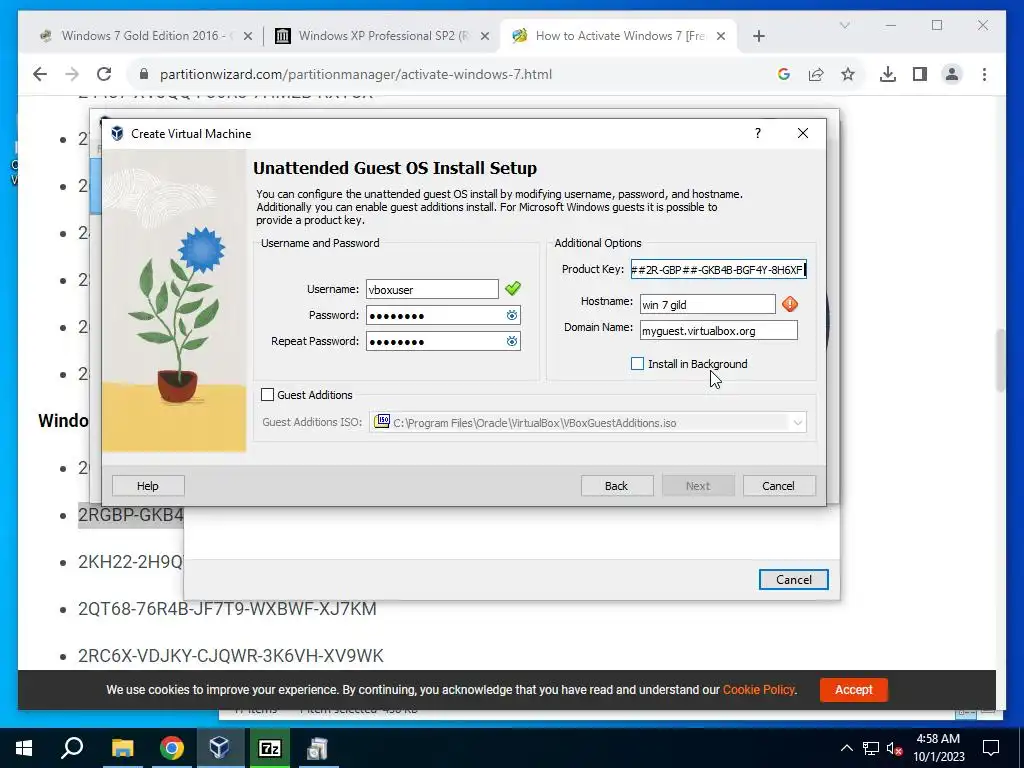Click the installer icon in taskbar
Screen dimensions: 1024x768
click(318, 748)
